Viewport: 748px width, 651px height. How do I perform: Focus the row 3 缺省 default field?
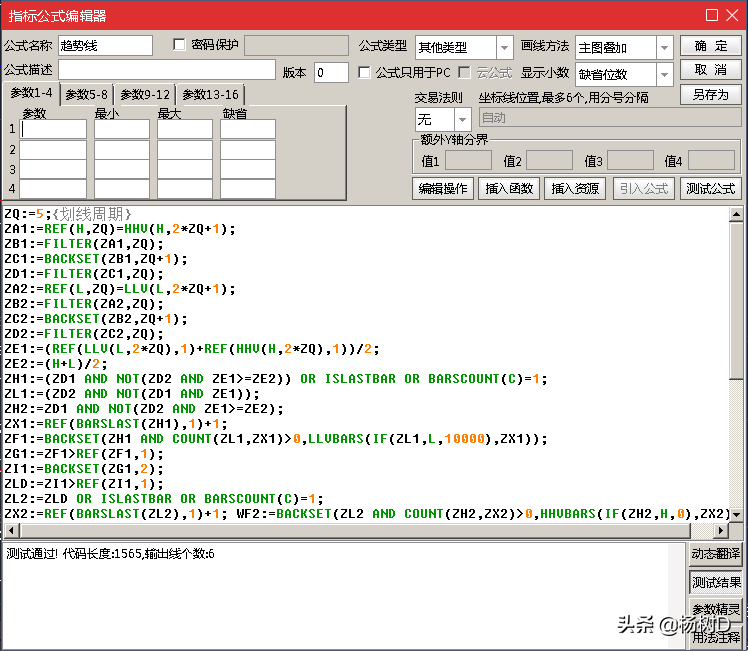pyautogui.click(x=248, y=169)
